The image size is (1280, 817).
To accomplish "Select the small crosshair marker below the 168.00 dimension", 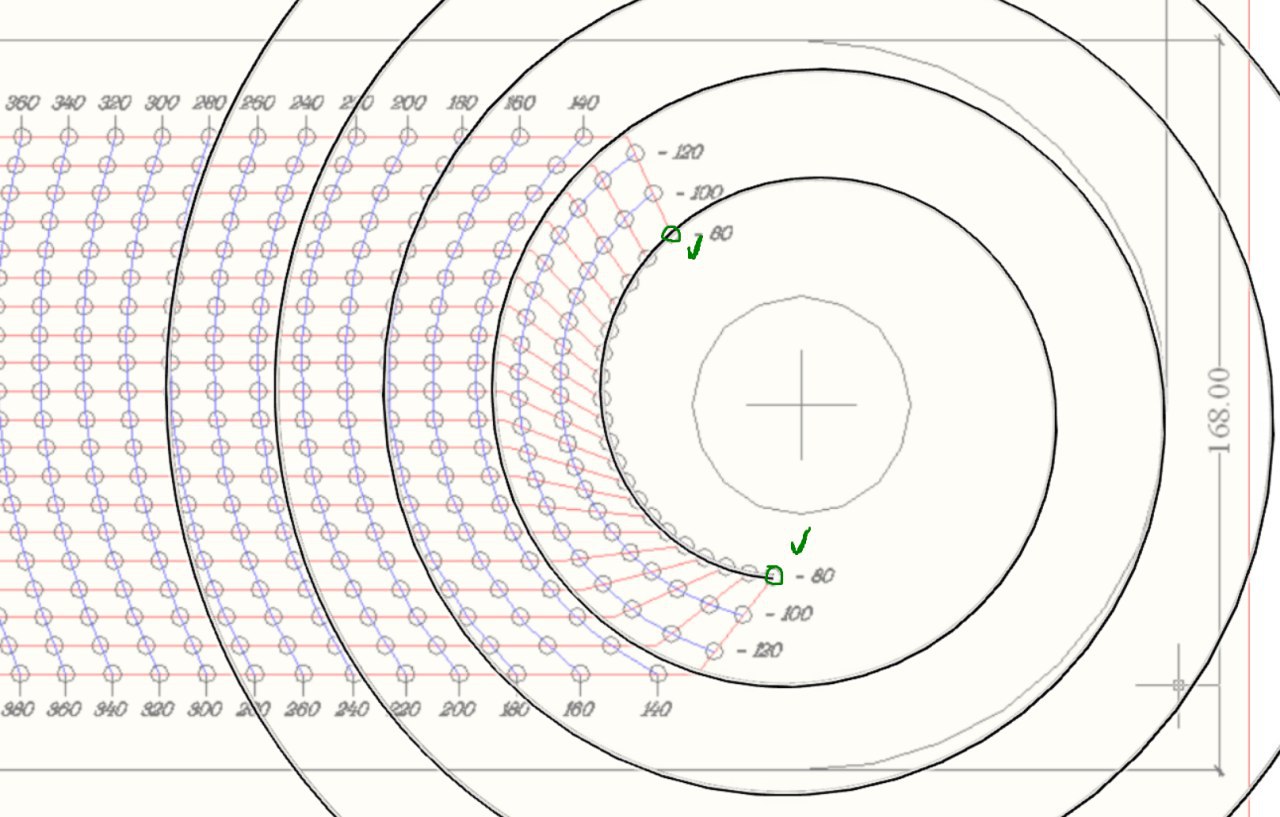I will 1178,686.
